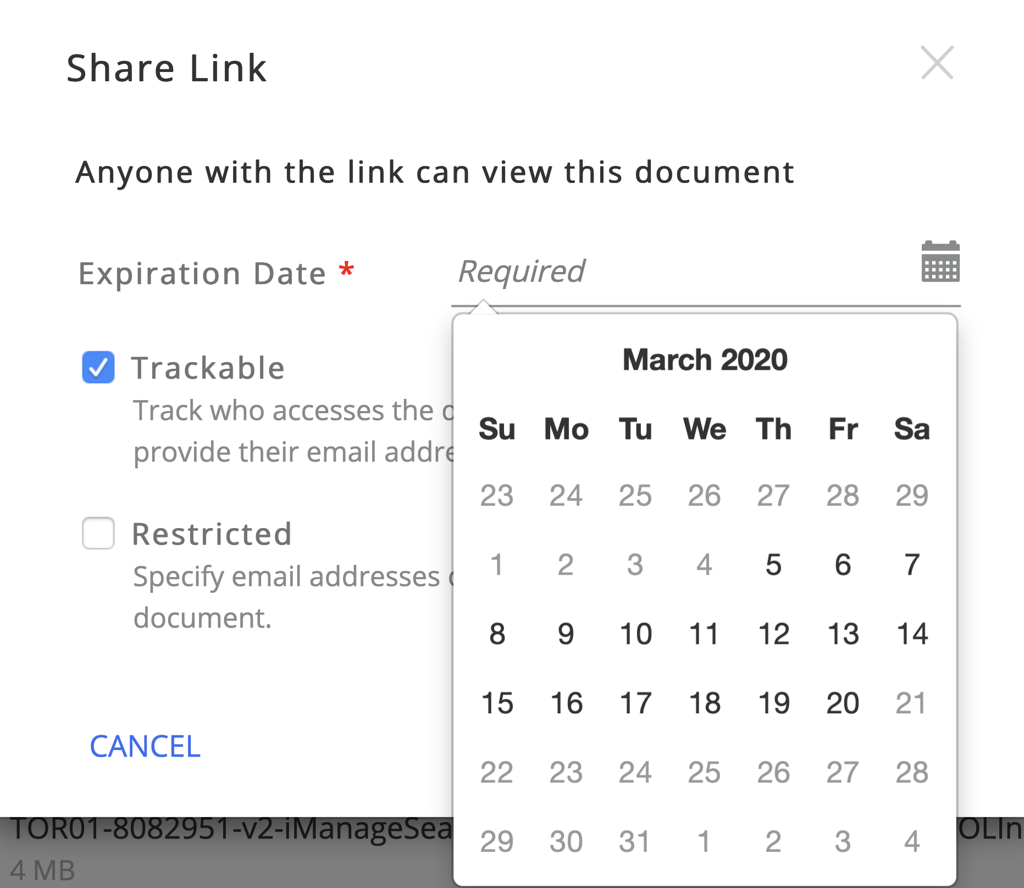Select March 10 in the calendar
This screenshot has height=888, width=1024.
(635, 634)
